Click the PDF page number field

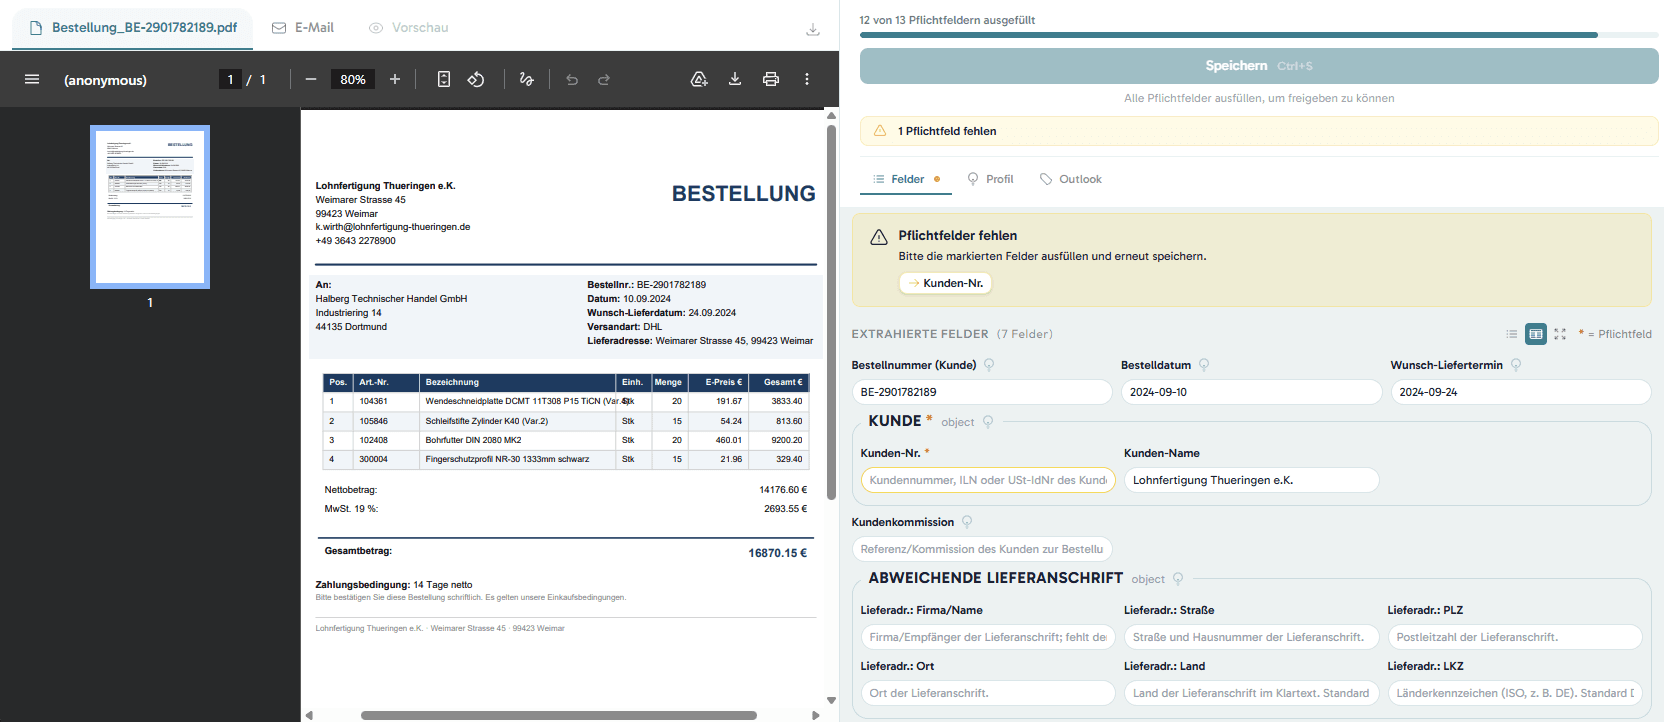[230, 79]
